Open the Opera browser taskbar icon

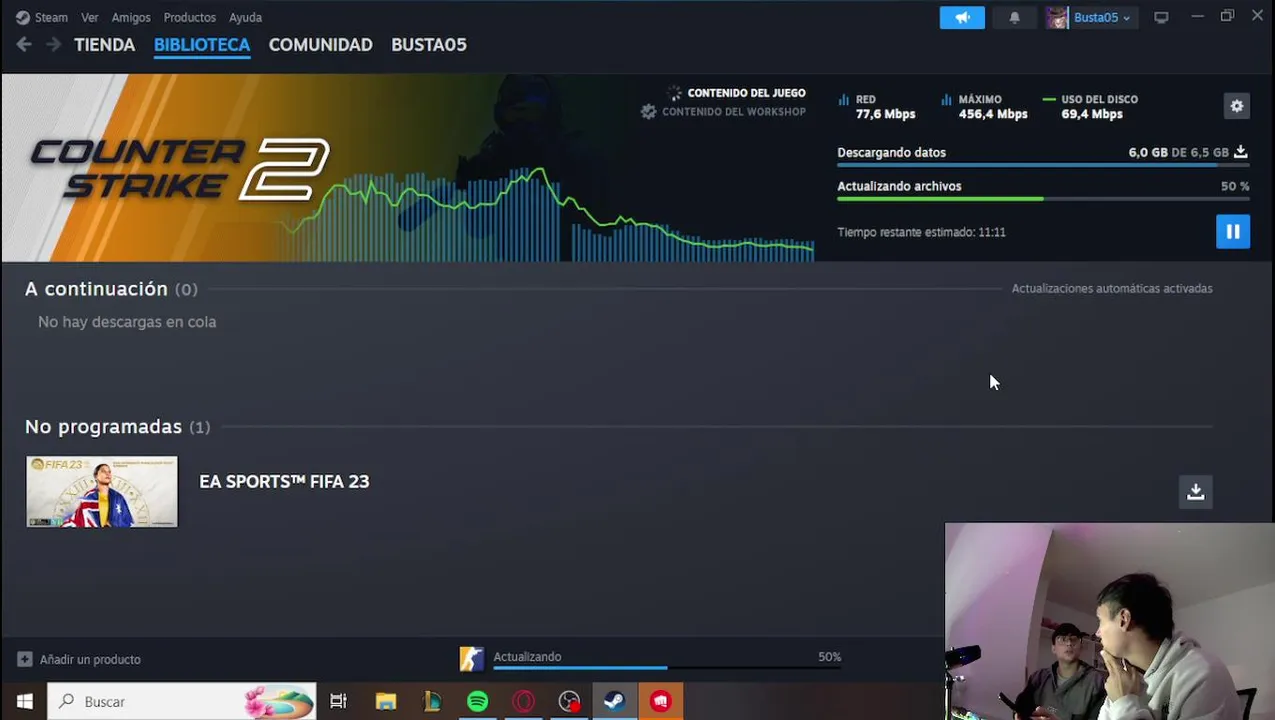pyautogui.click(x=523, y=702)
